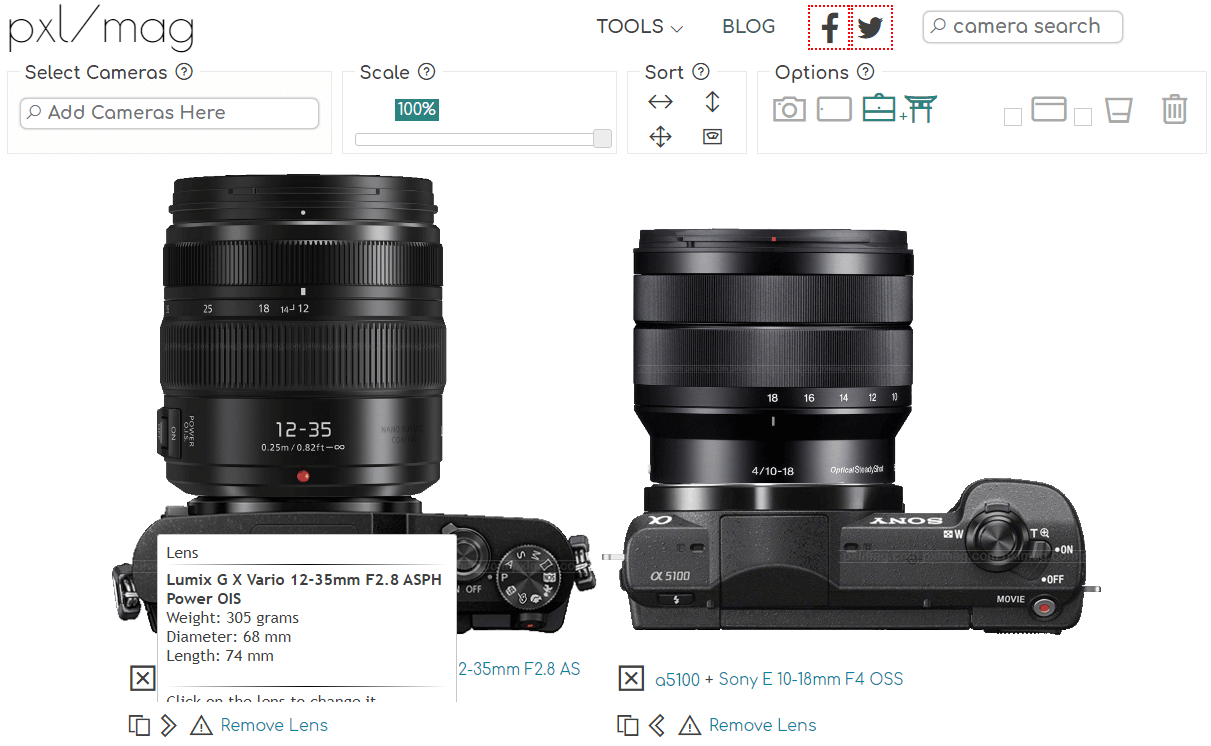
Task: Click the warning icon under a5100 camera
Action: (x=689, y=725)
